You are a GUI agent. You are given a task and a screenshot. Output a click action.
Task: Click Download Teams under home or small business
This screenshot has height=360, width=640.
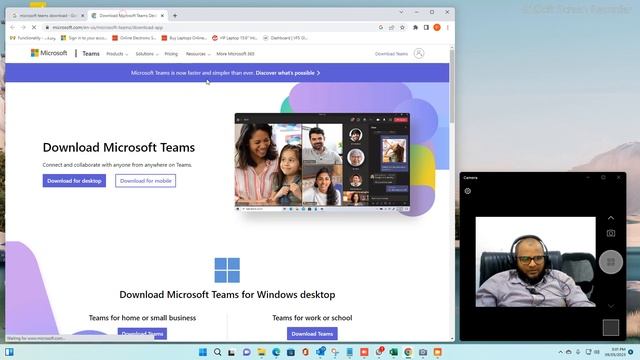(142, 333)
